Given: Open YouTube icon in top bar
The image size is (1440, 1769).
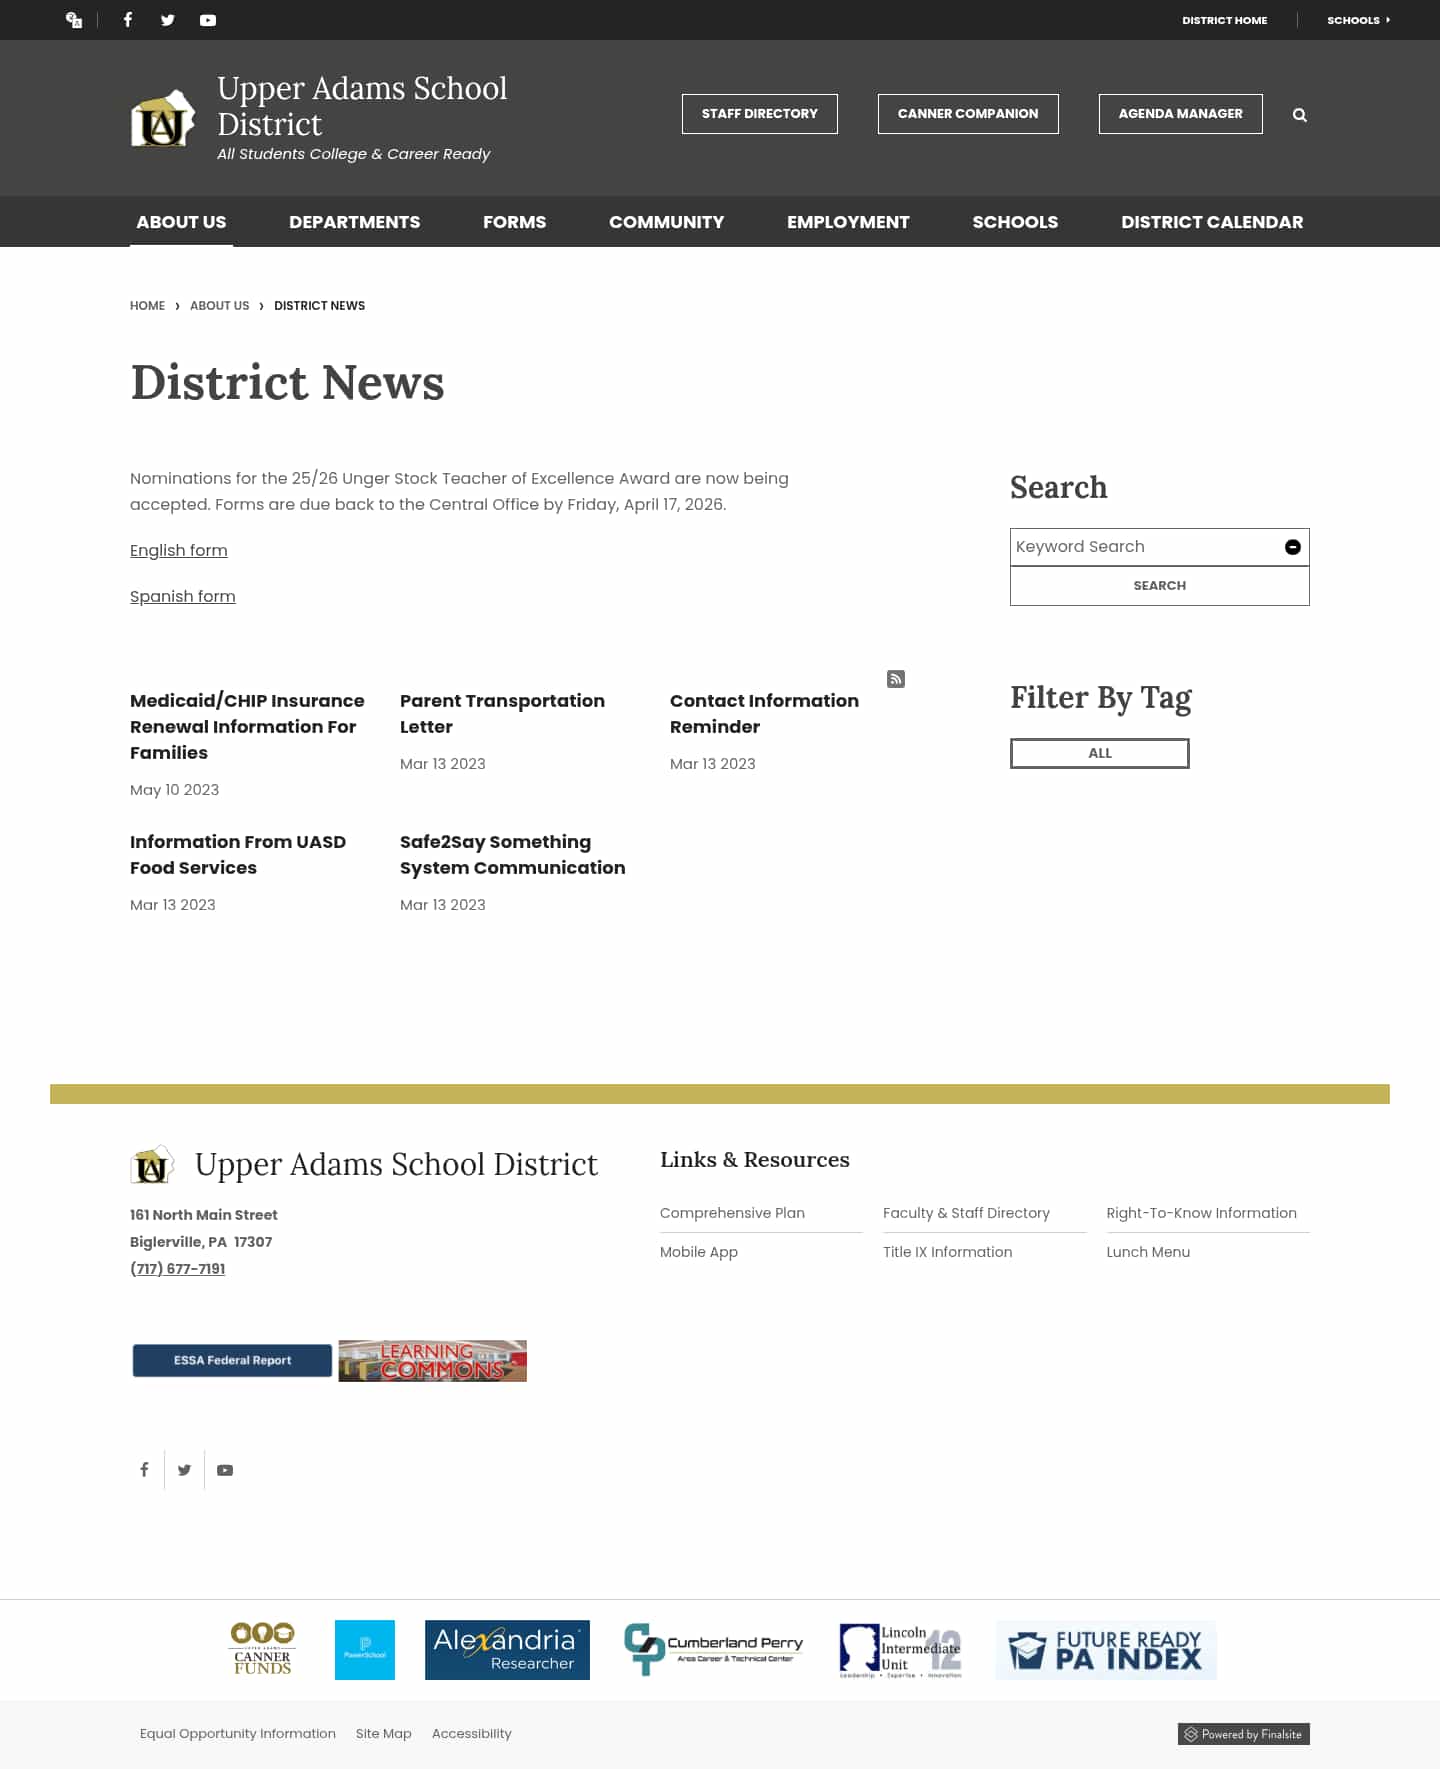Looking at the screenshot, I should click(x=208, y=20).
